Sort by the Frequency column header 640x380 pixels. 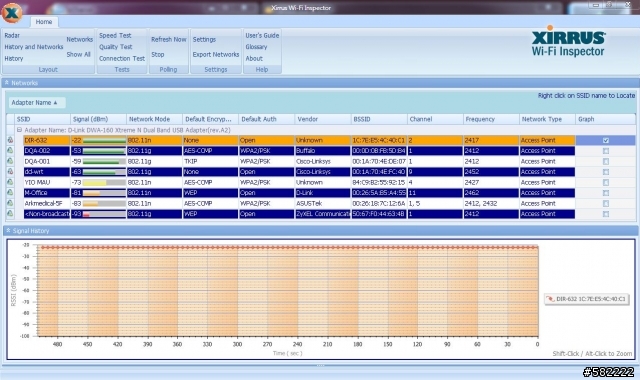tap(491, 119)
